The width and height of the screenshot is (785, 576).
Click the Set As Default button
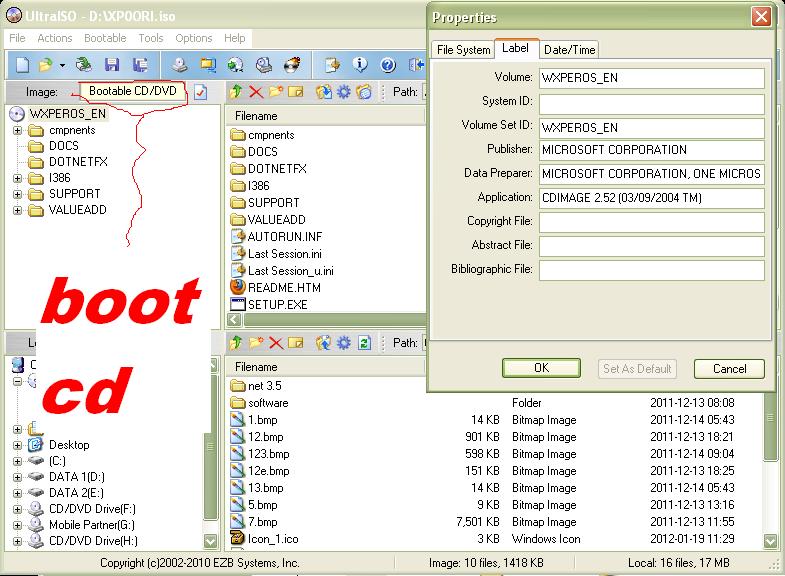click(637, 369)
